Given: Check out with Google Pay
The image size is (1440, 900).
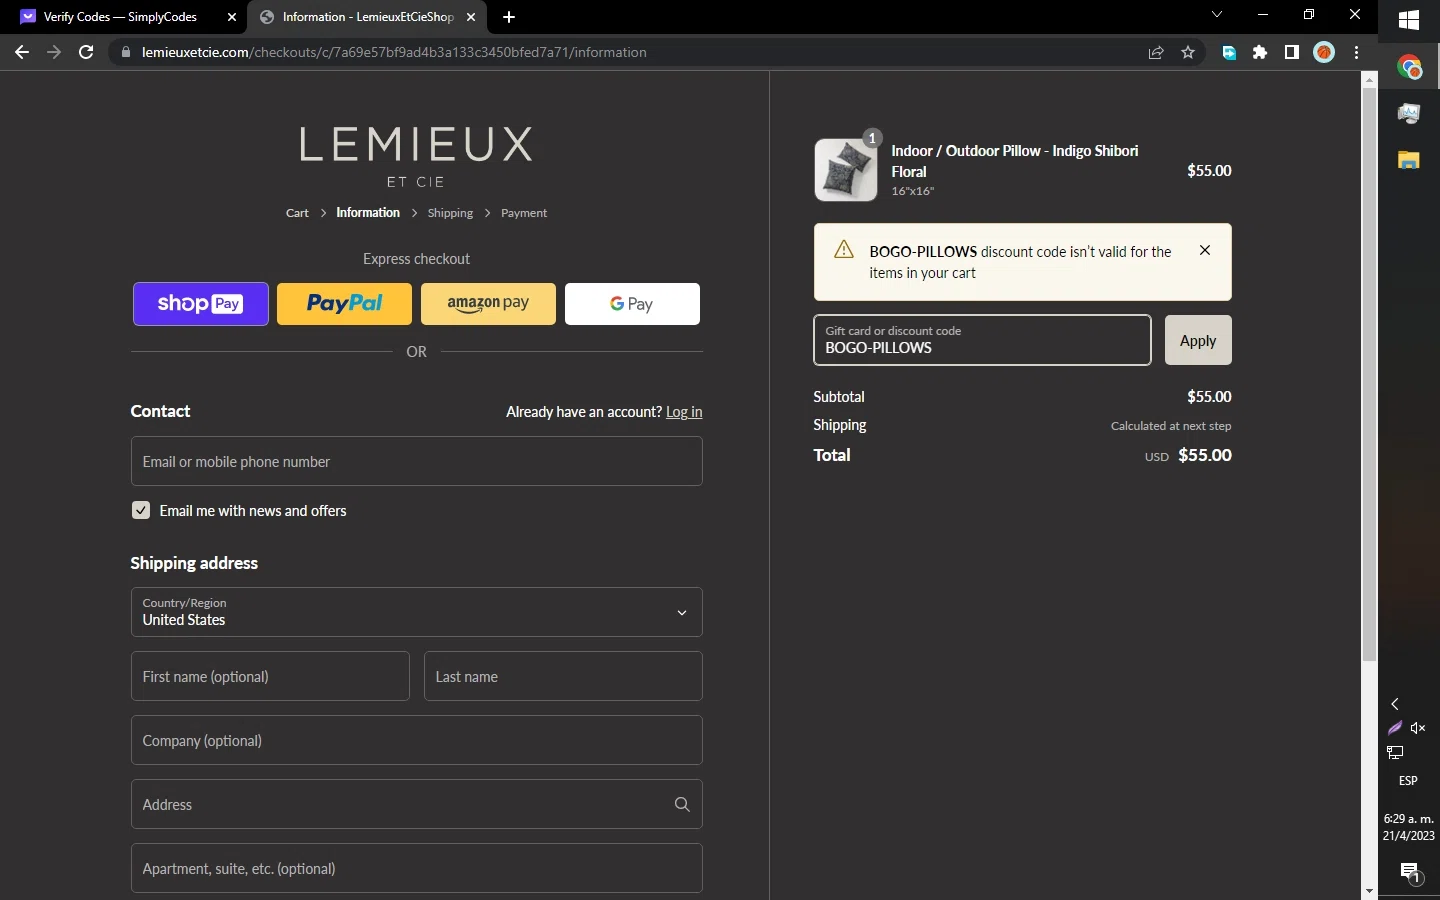Looking at the screenshot, I should click(632, 304).
